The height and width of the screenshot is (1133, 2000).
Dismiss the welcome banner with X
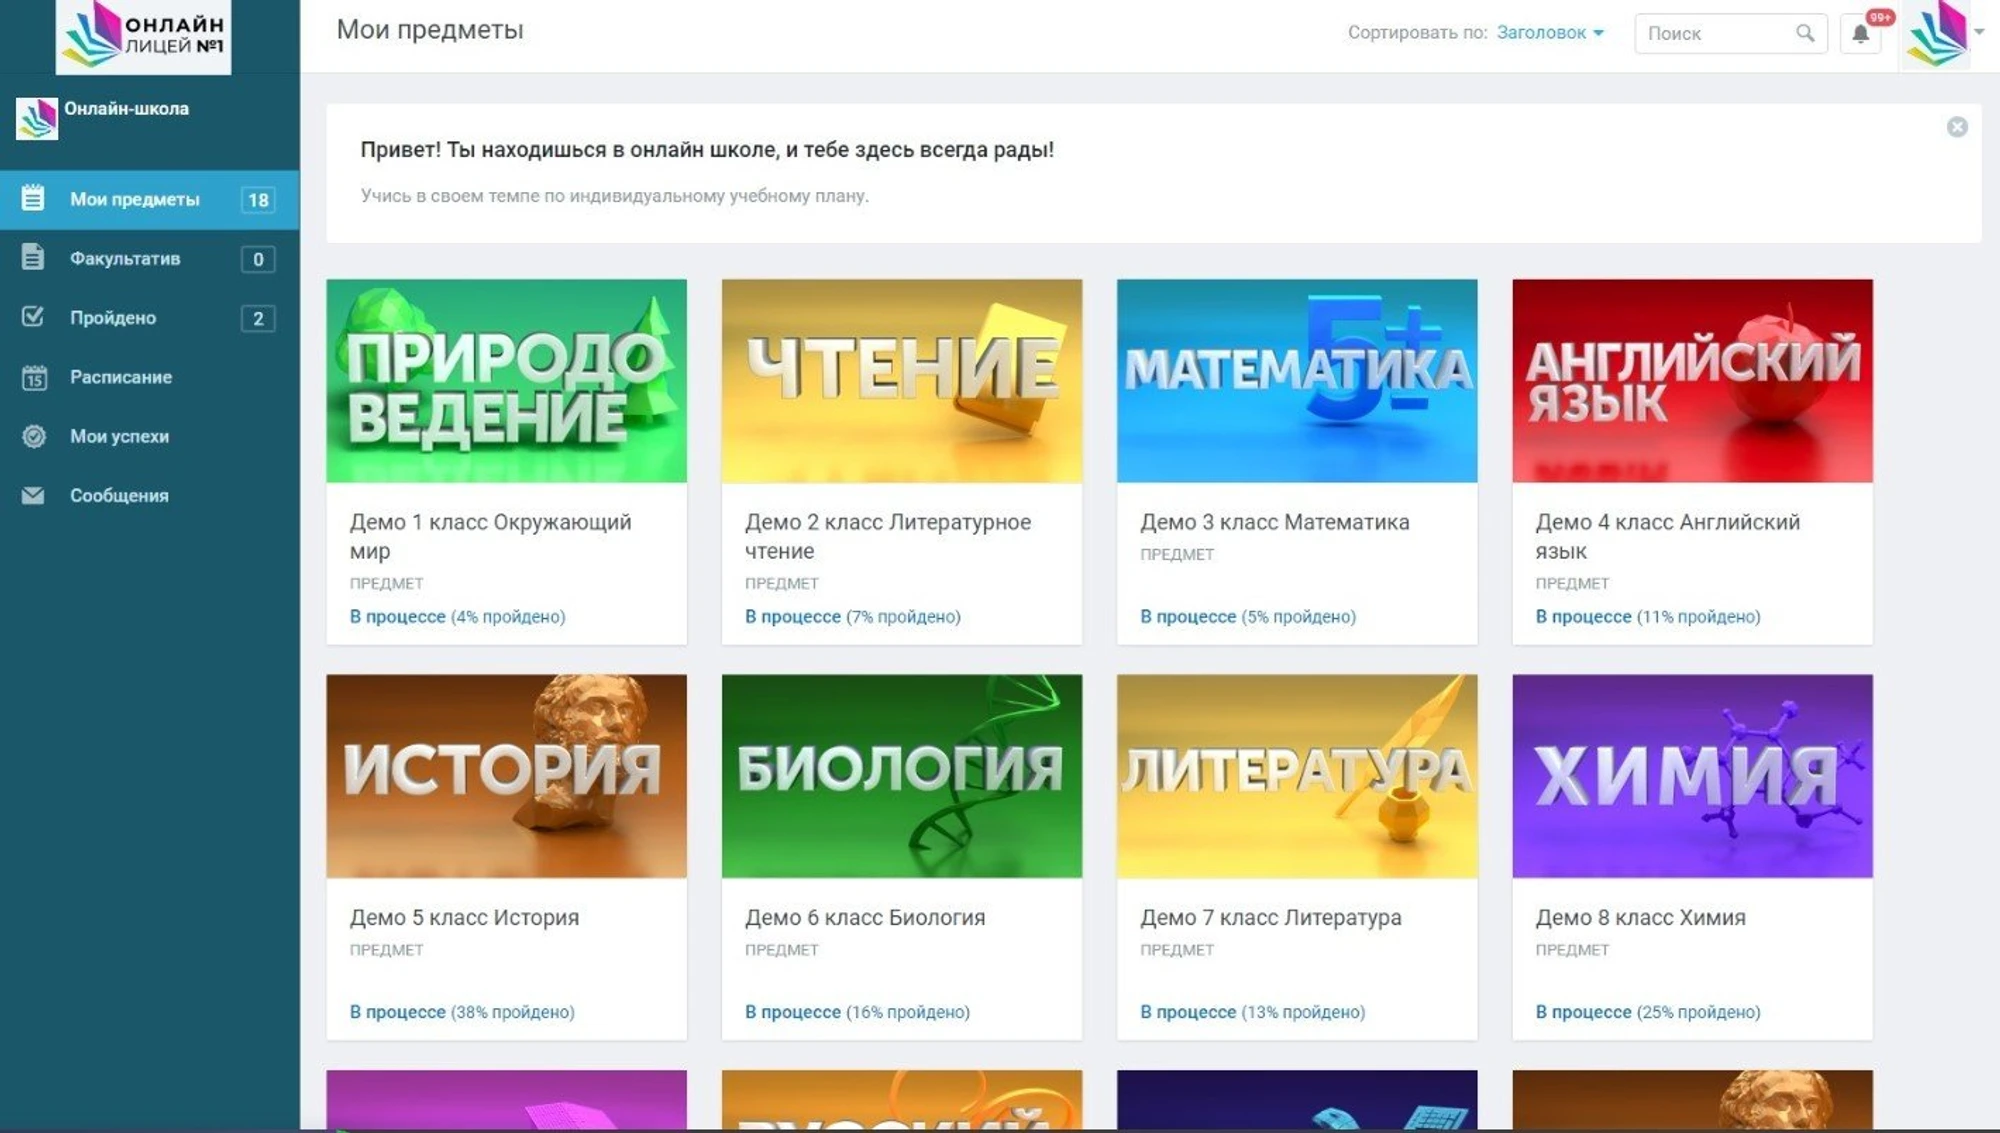click(x=1957, y=127)
